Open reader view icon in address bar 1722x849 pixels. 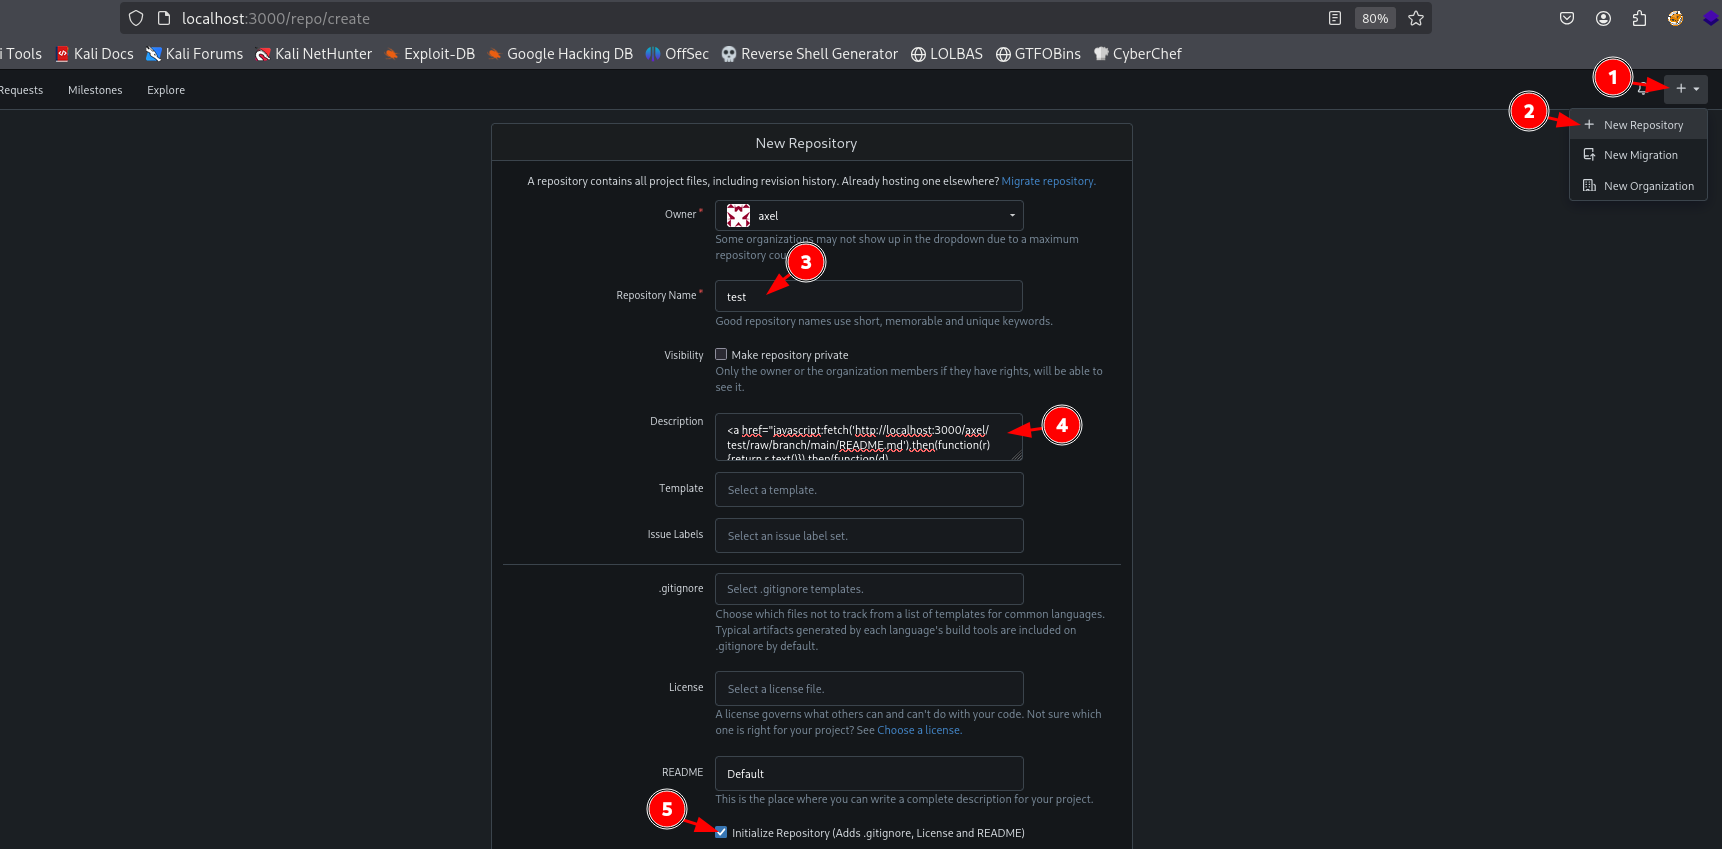(1335, 18)
